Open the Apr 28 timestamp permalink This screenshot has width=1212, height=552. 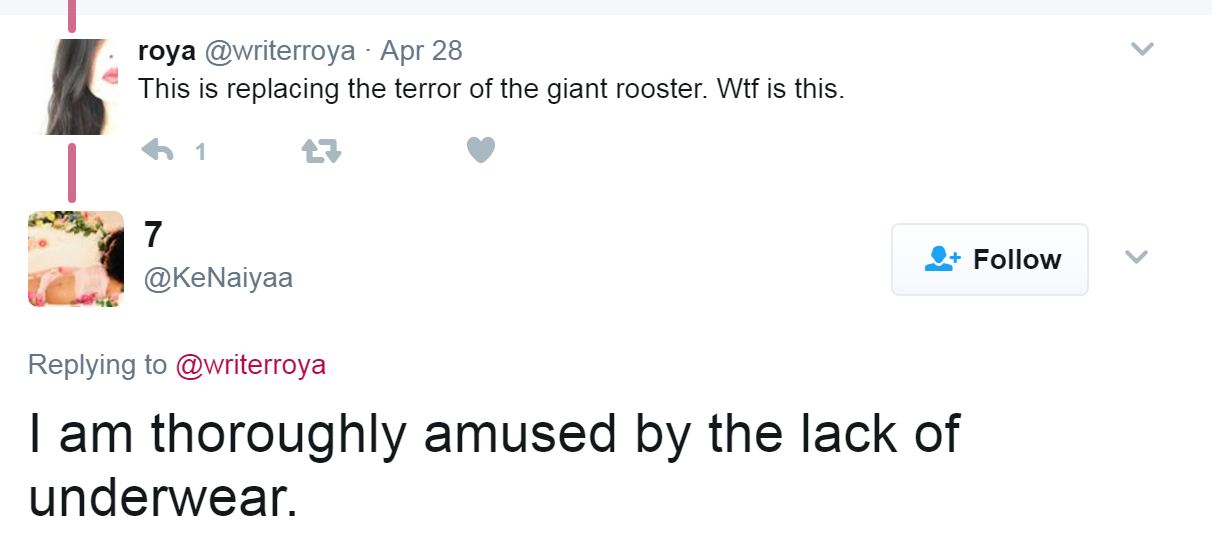click(421, 50)
